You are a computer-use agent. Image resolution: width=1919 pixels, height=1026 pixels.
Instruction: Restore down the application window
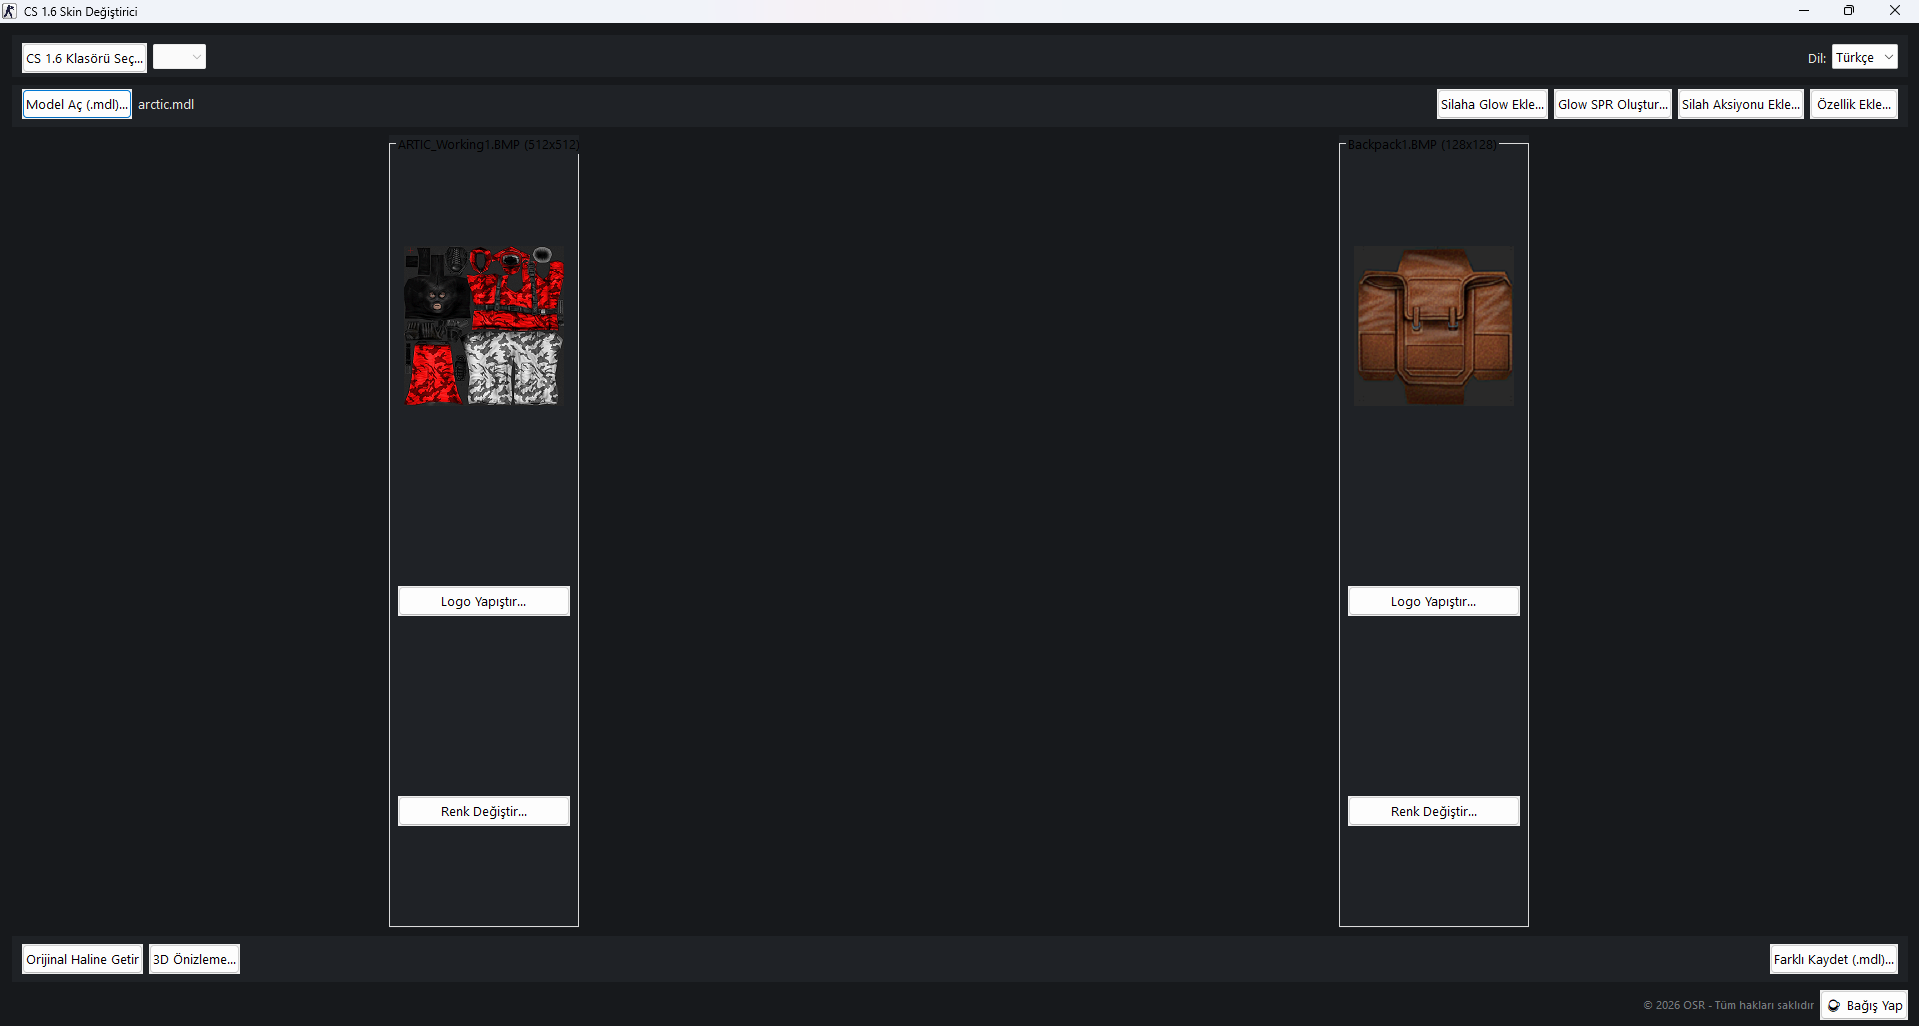coord(1849,11)
